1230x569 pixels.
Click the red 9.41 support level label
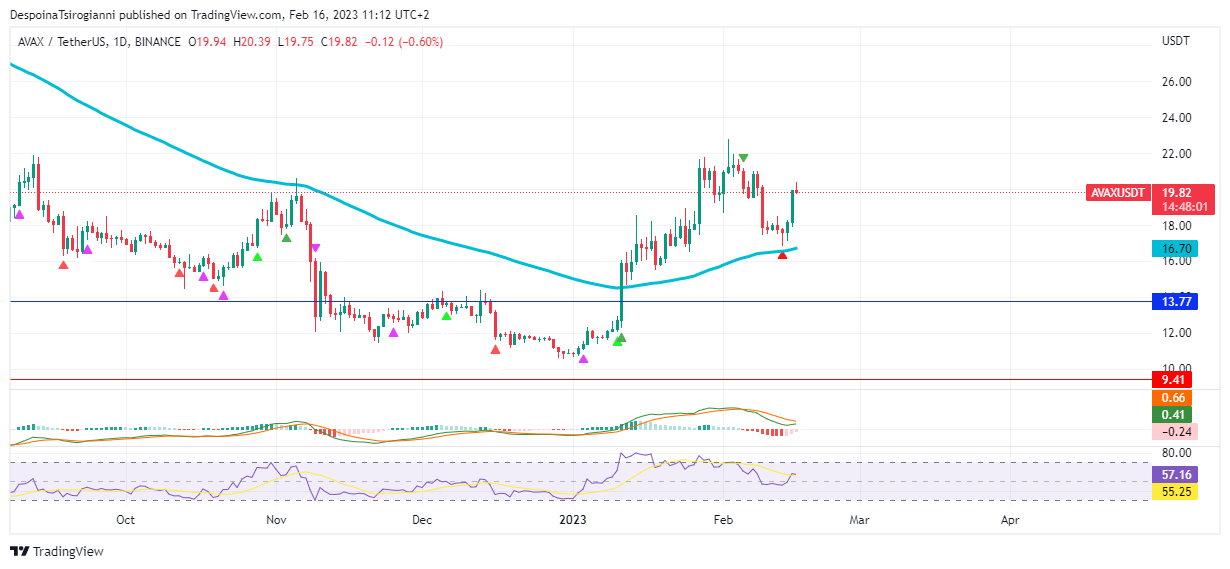pos(1170,380)
